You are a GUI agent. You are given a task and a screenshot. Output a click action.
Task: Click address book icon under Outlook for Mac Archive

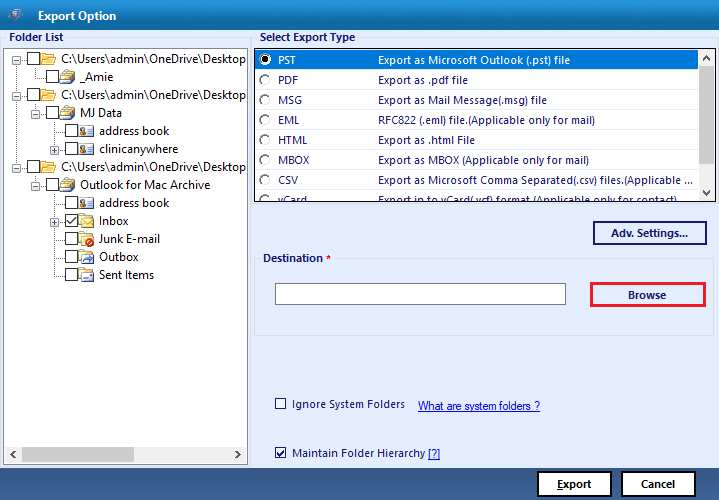pyautogui.click(x=86, y=203)
